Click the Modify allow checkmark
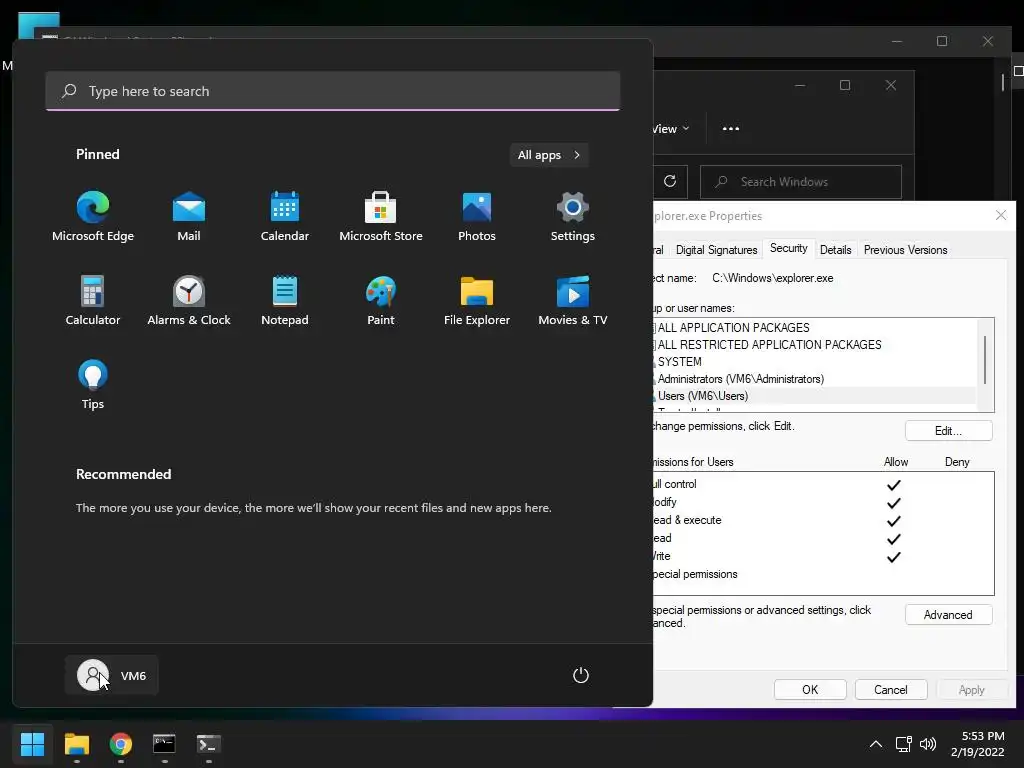 click(894, 503)
